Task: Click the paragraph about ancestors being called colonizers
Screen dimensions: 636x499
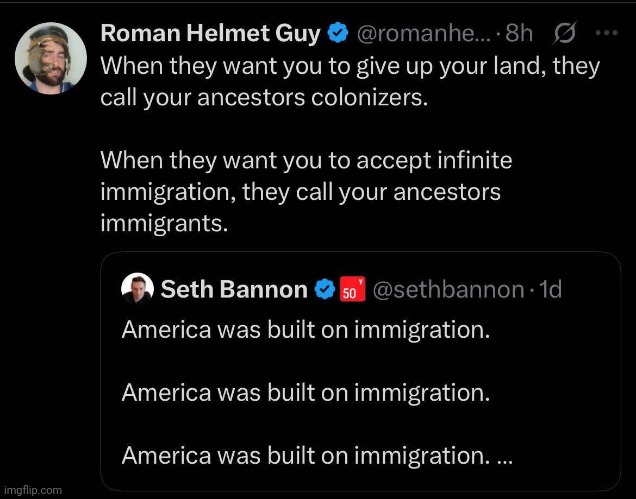Action: click(350, 83)
